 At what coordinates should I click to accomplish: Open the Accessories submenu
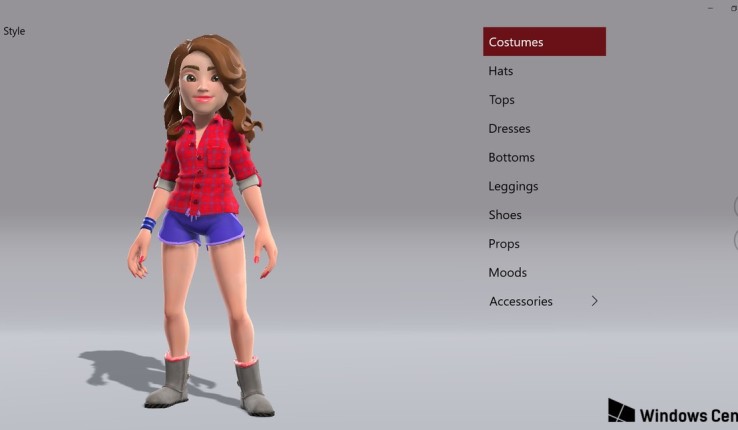click(x=521, y=302)
